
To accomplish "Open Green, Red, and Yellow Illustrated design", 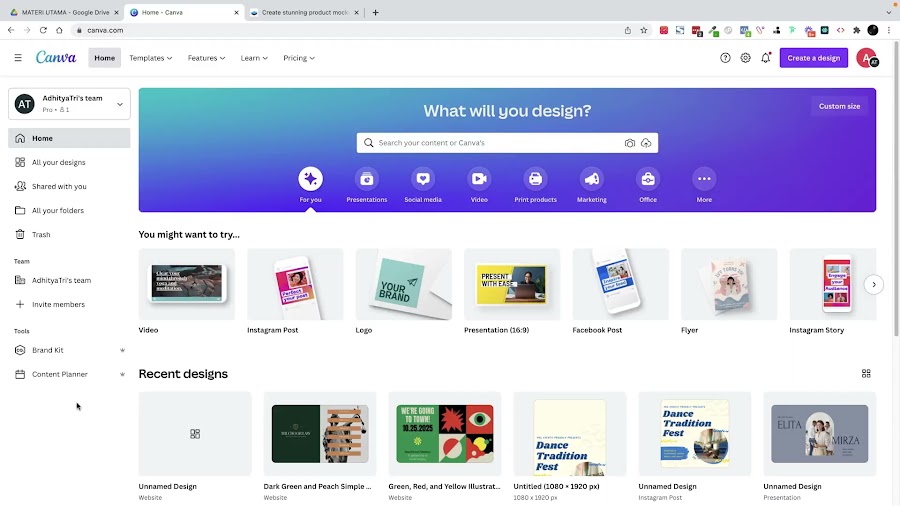I will [x=445, y=434].
